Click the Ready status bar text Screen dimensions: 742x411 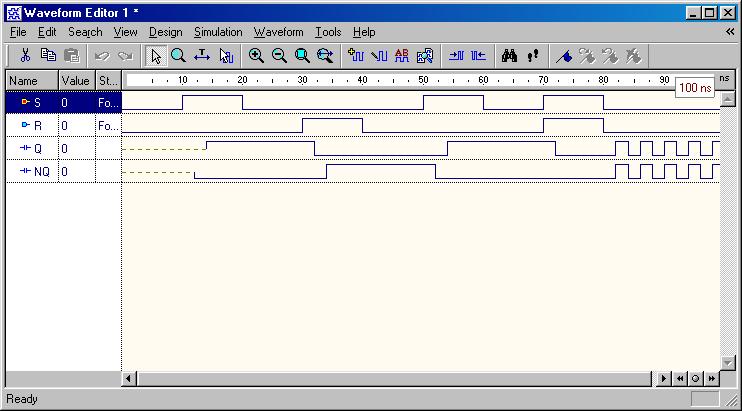point(22,399)
